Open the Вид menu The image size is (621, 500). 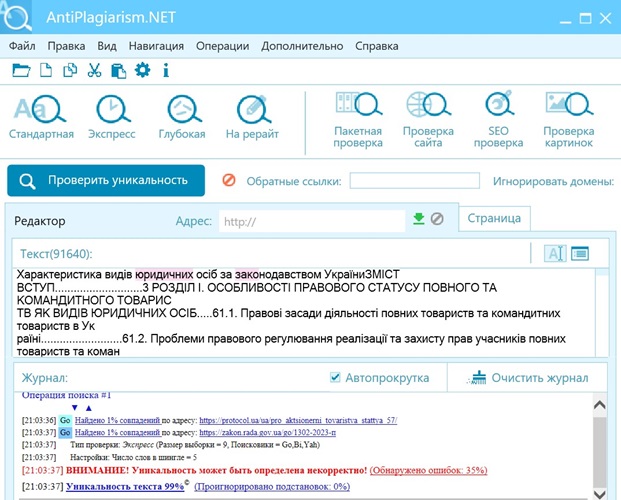coord(107,46)
